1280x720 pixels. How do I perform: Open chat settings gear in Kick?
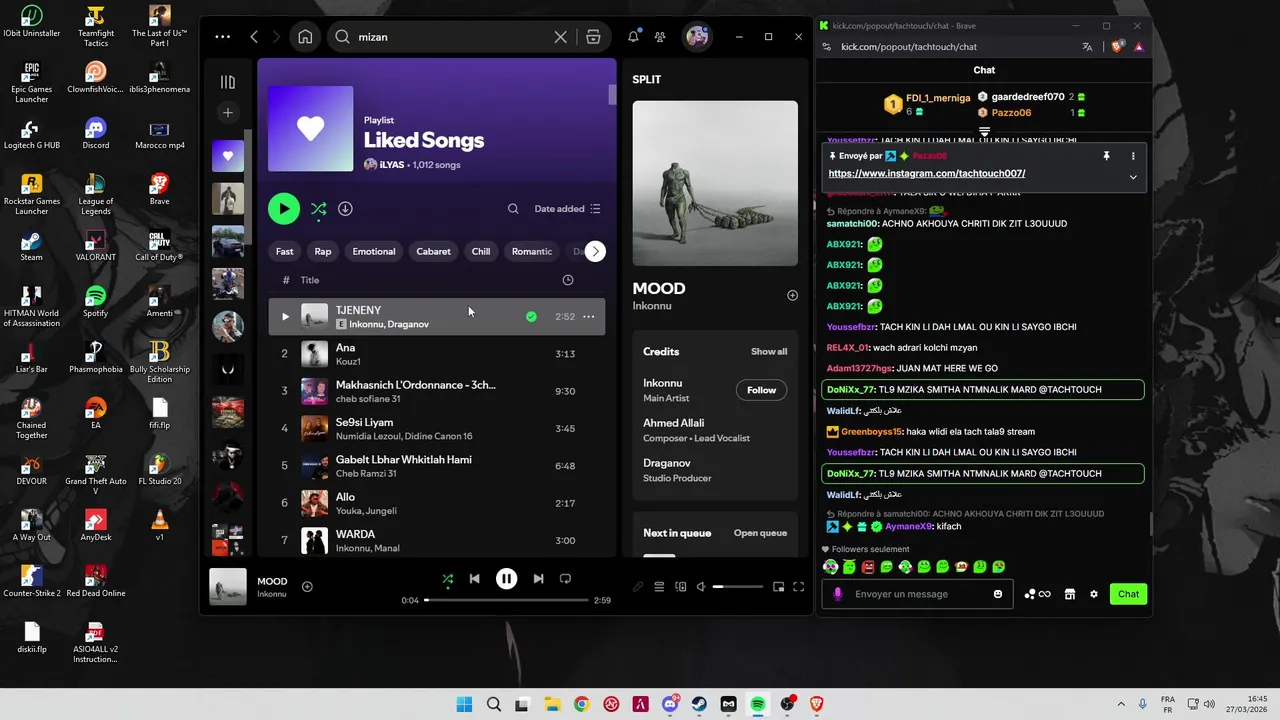pyautogui.click(x=1094, y=594)
